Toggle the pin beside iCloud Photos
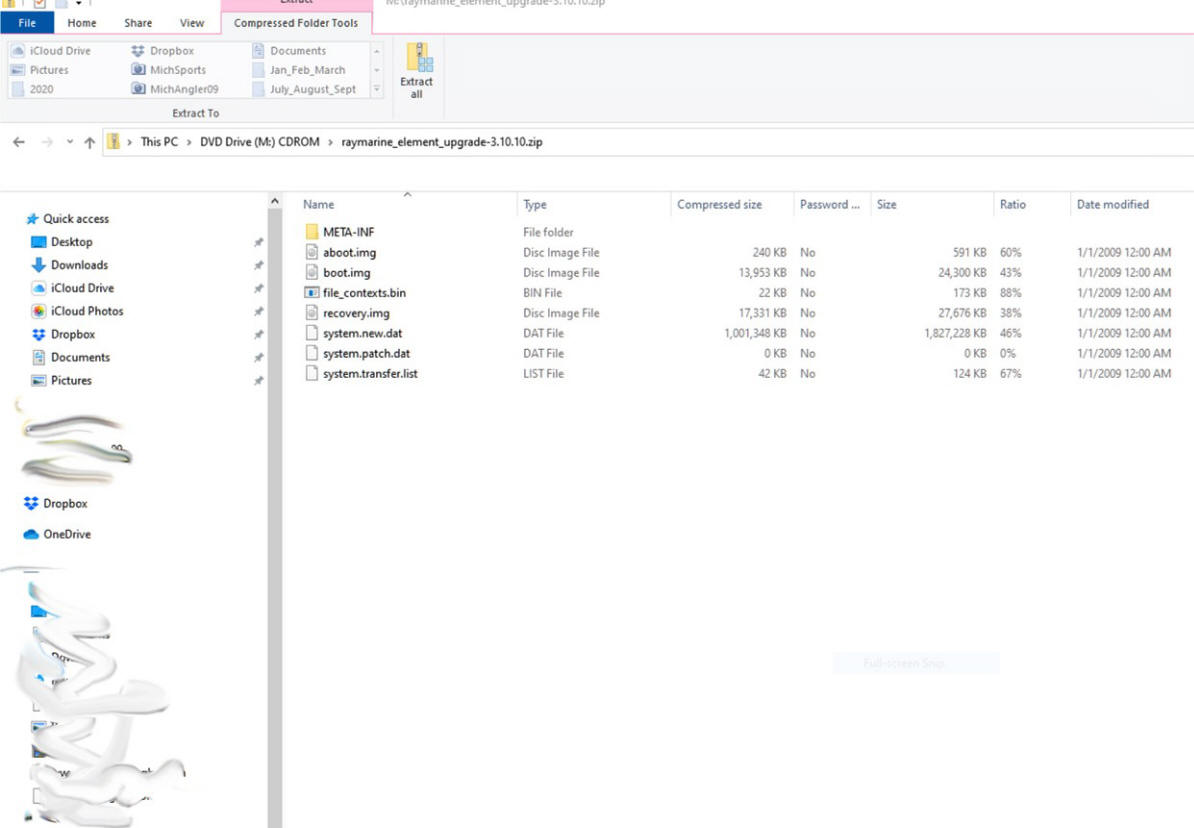 pos(259,312)
